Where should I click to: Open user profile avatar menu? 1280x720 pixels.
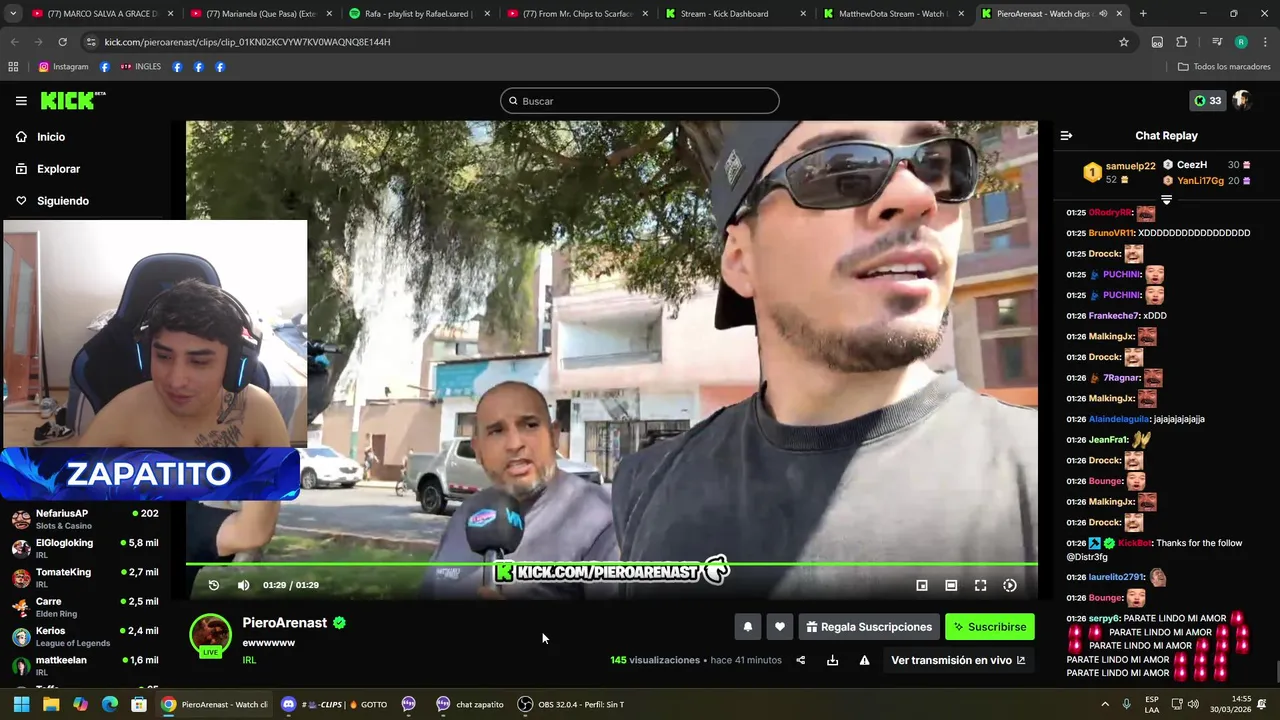(1242, 100)
